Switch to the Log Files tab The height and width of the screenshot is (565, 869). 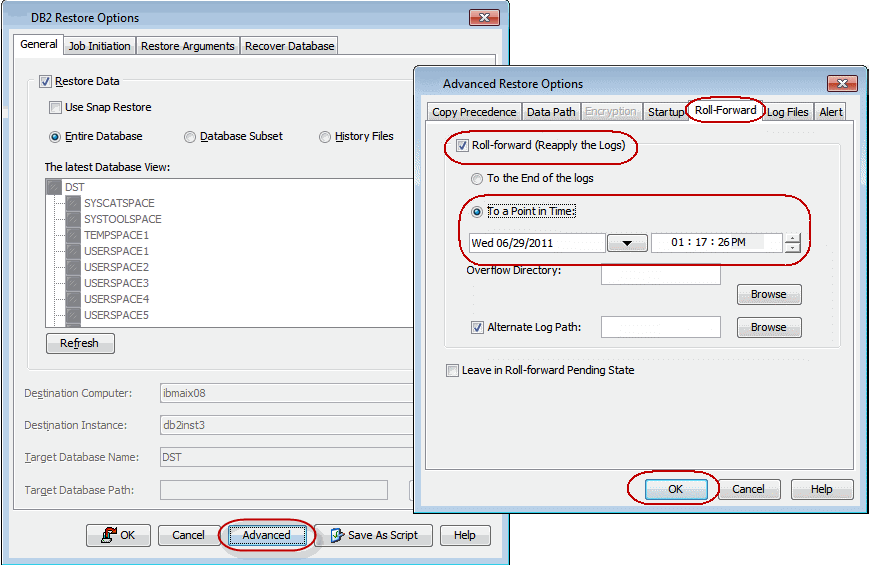point(788,112)
